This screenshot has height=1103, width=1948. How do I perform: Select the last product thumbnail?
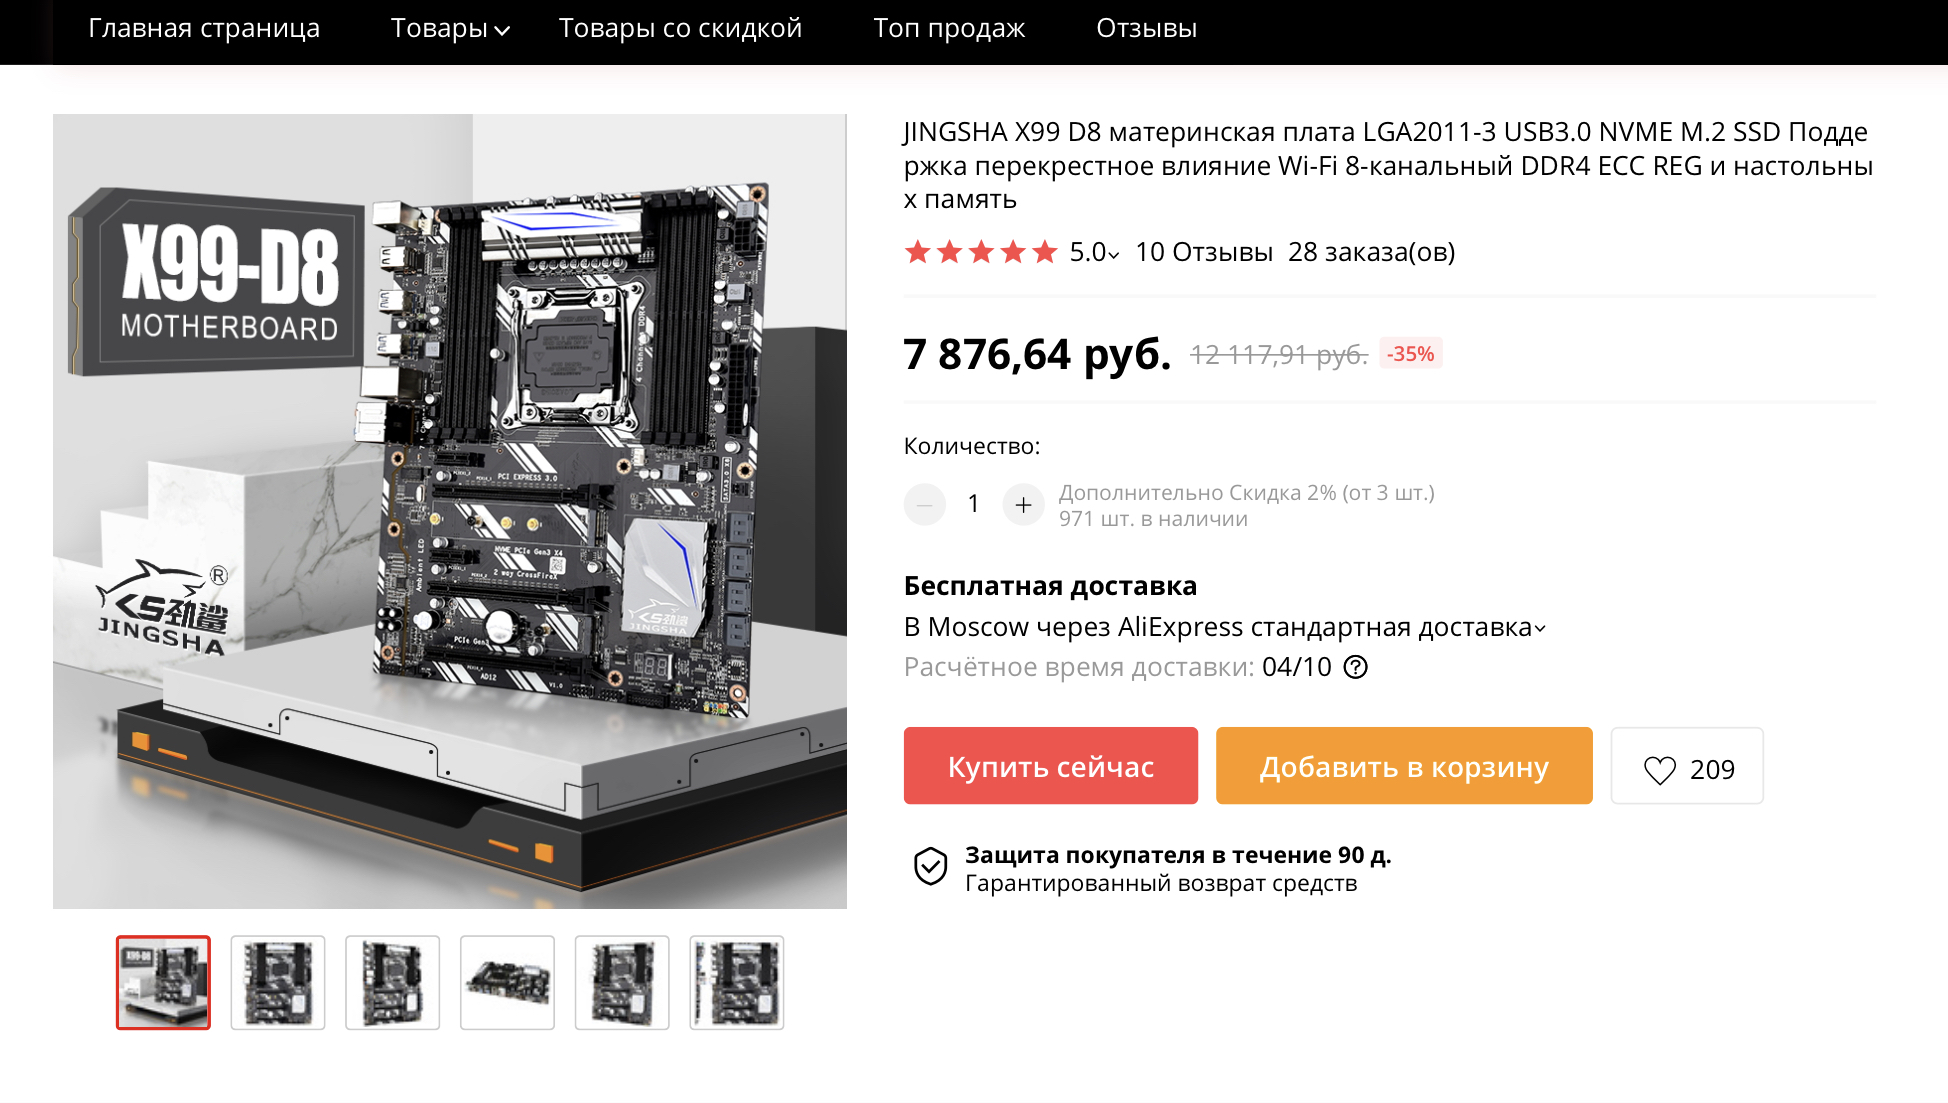[x=737, y=983]
